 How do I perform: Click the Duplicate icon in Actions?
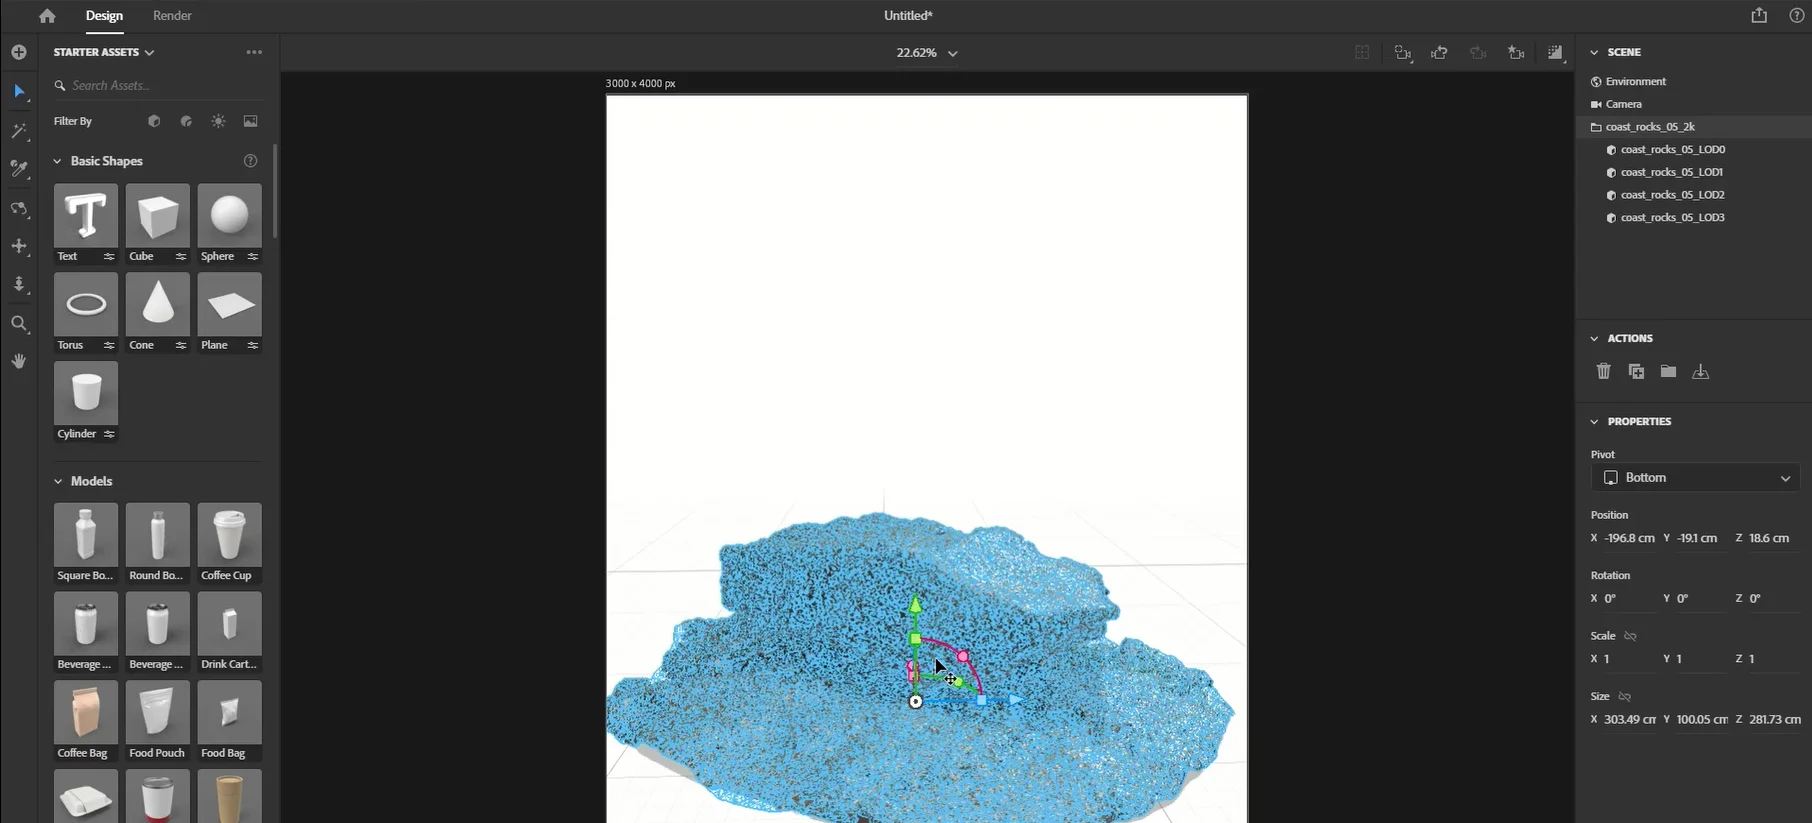1636,371
